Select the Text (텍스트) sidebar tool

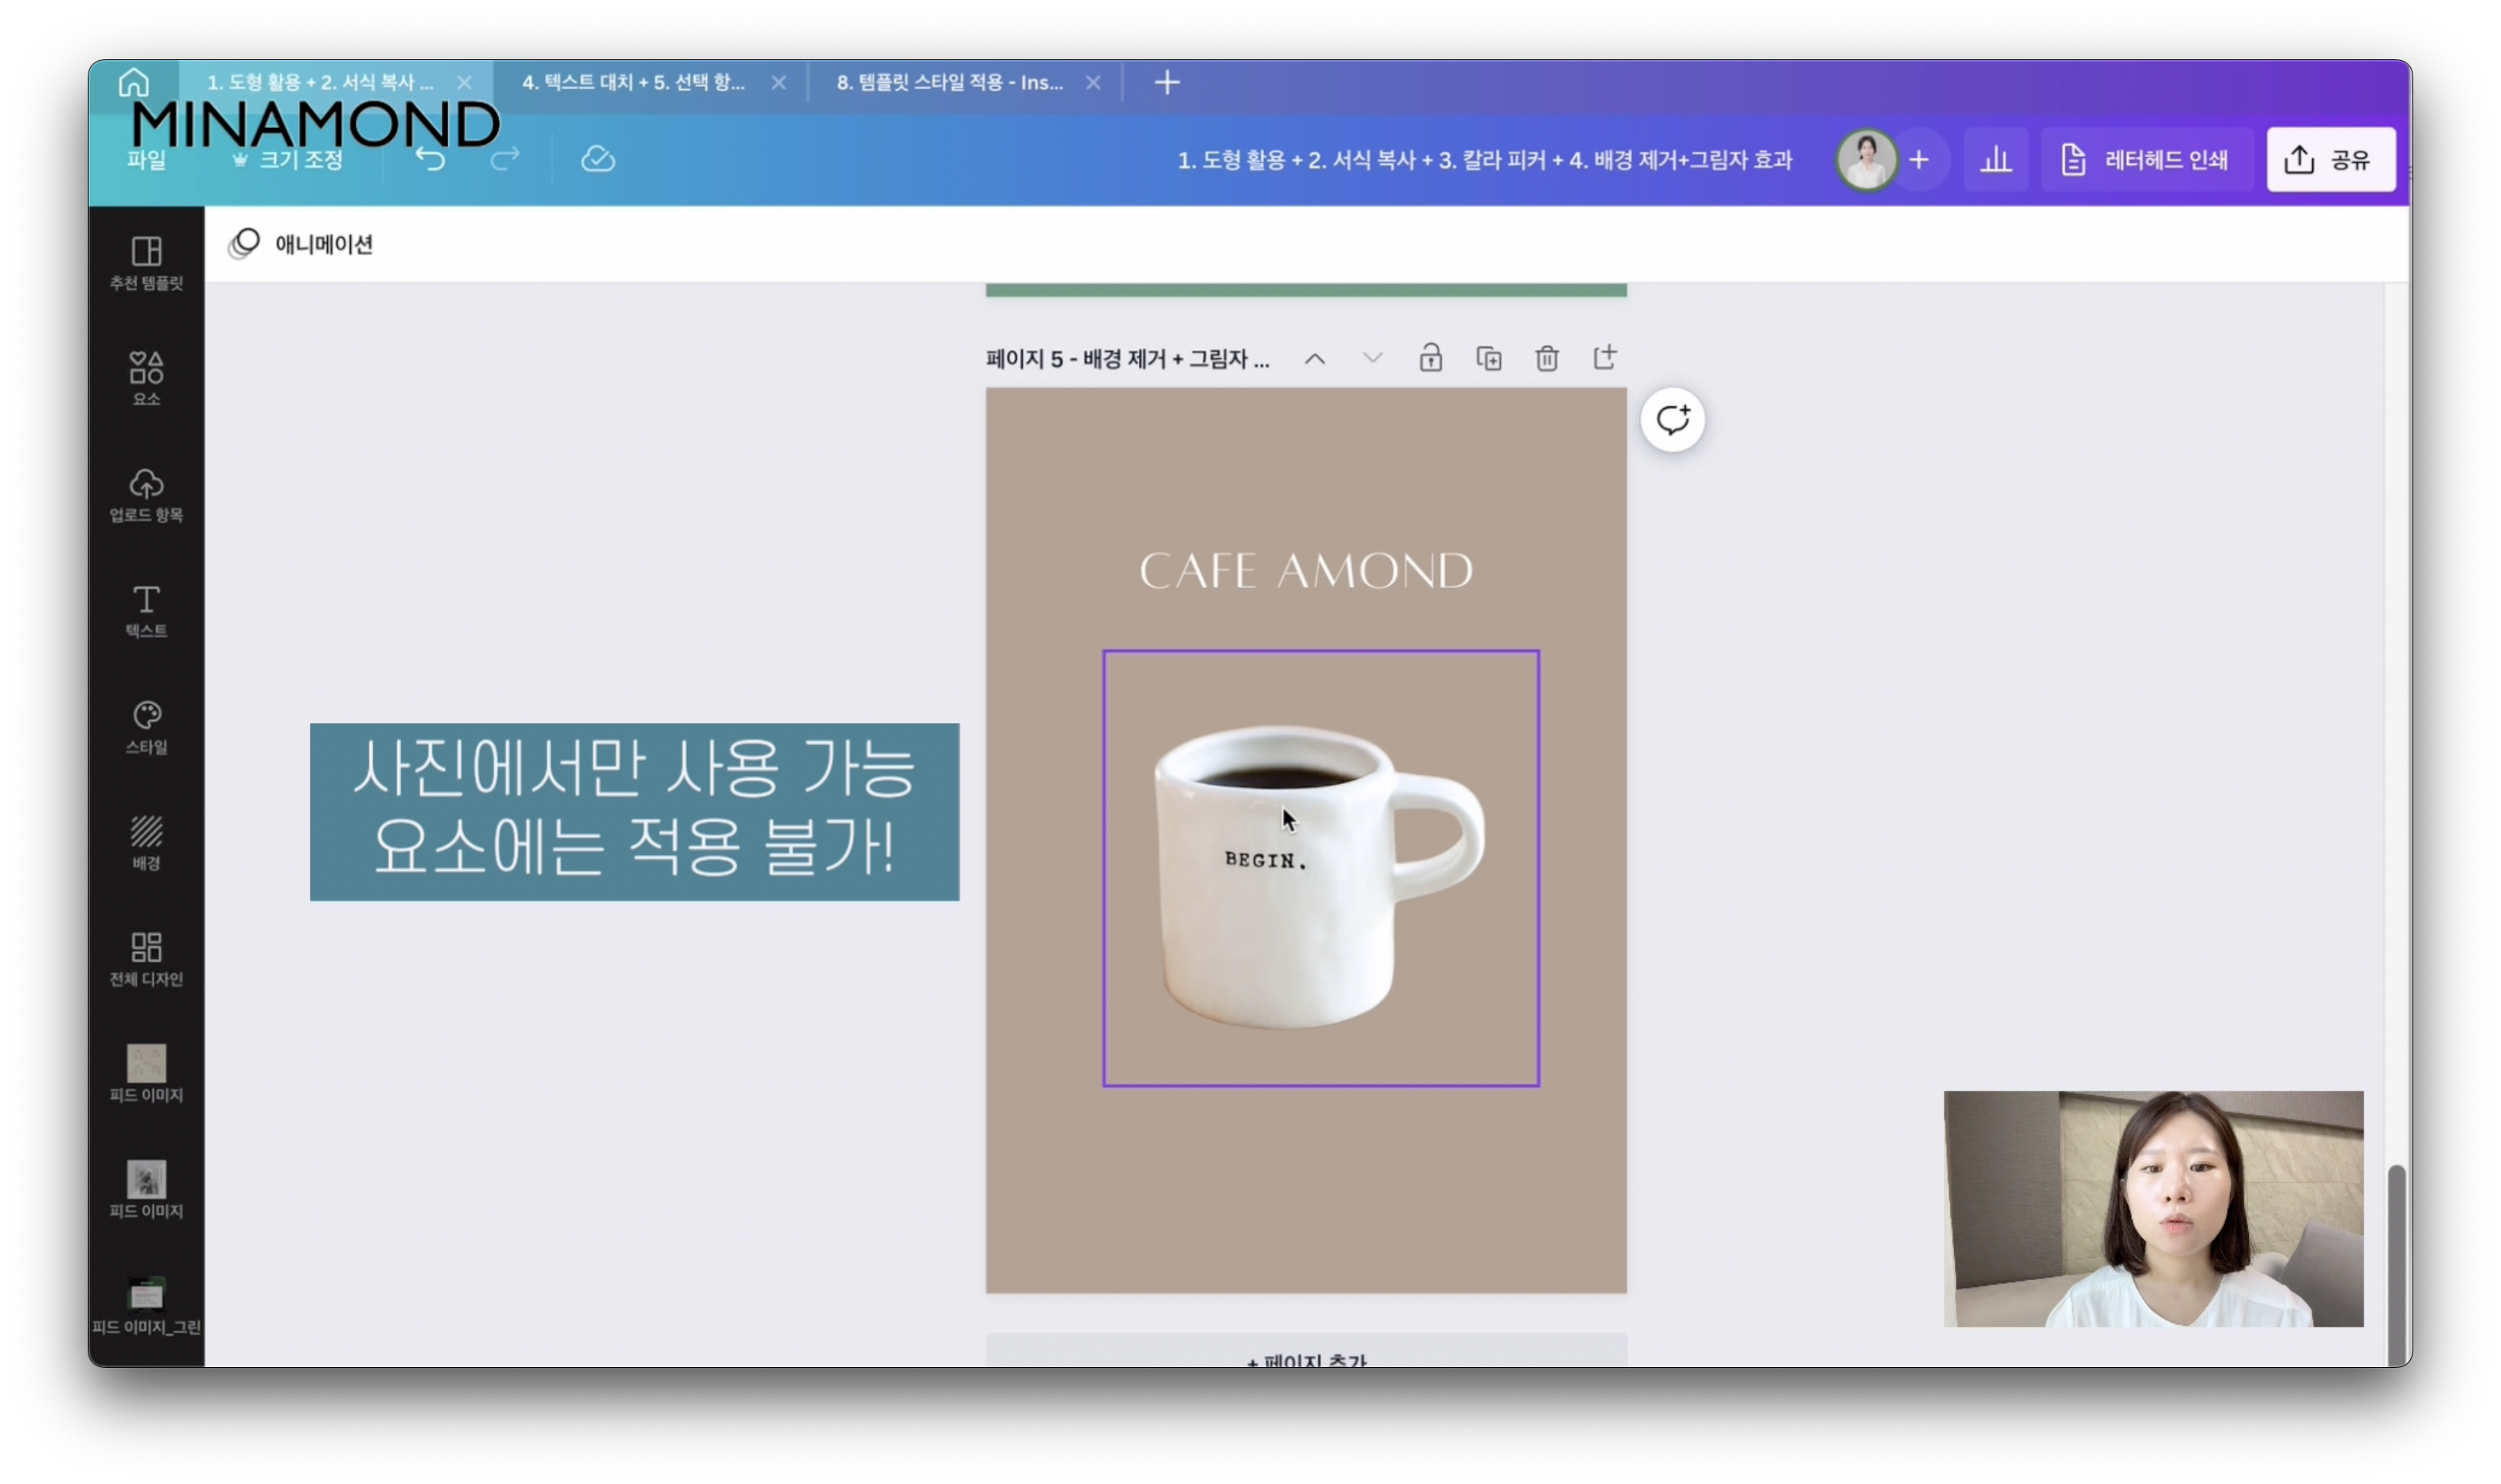click(146, 610)
